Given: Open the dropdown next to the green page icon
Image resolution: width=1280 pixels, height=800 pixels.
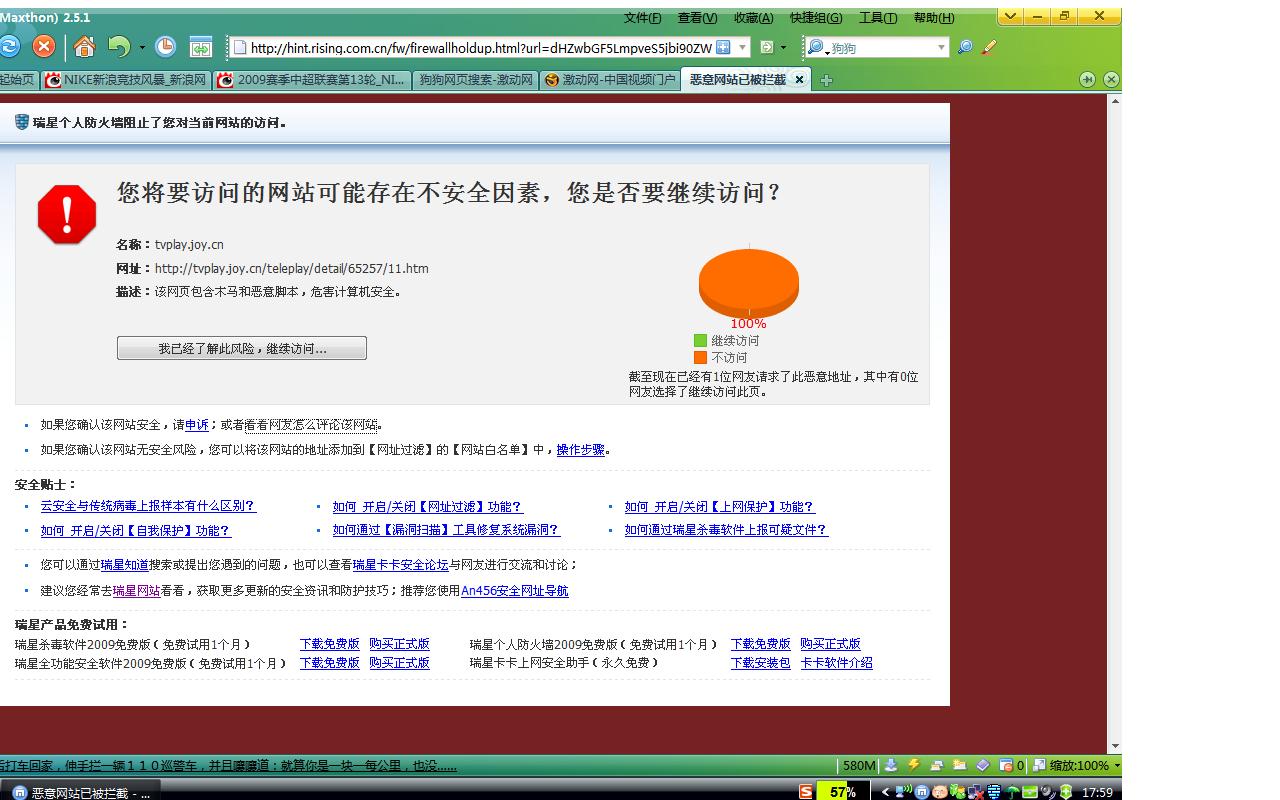Looking at the screenshot, I should pyautogui.click(x=783, y=47).
